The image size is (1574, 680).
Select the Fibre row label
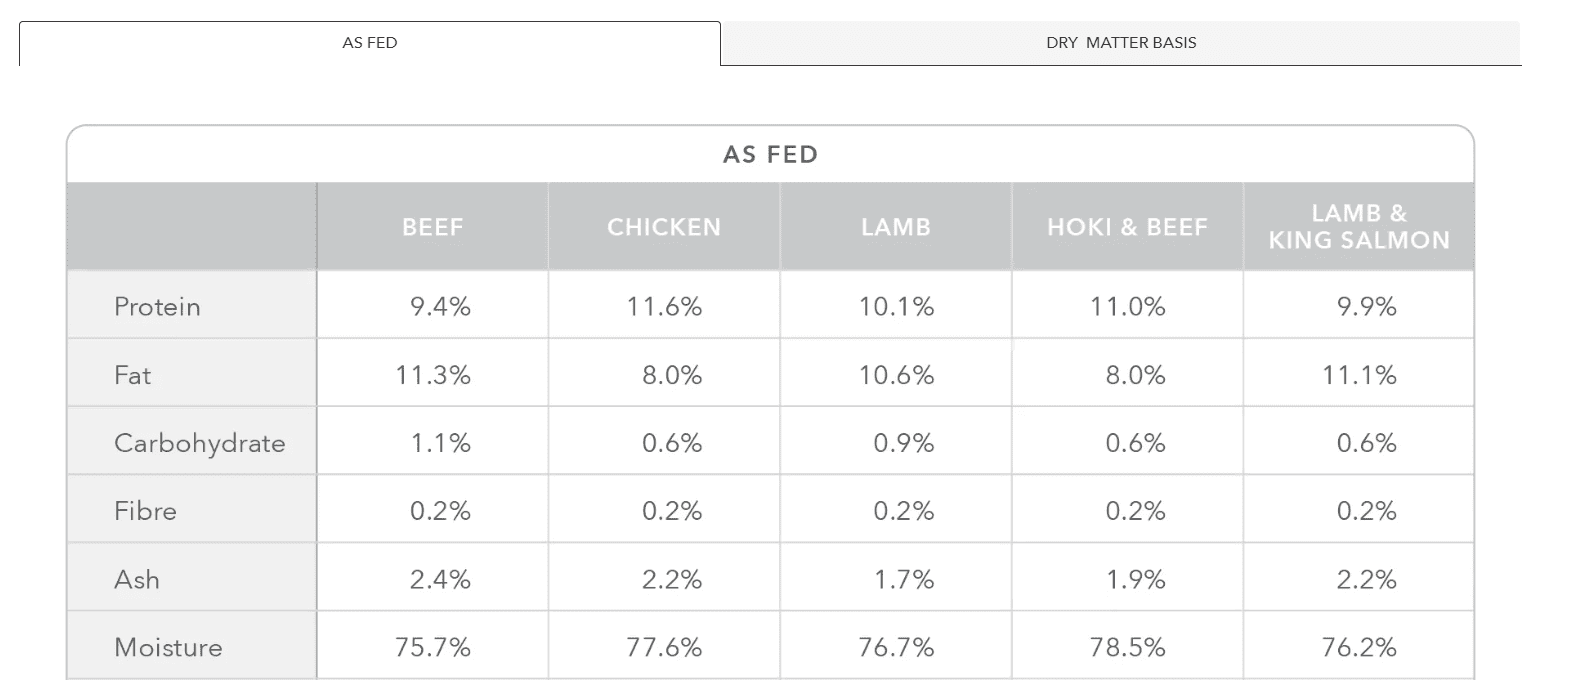[145, 511]
